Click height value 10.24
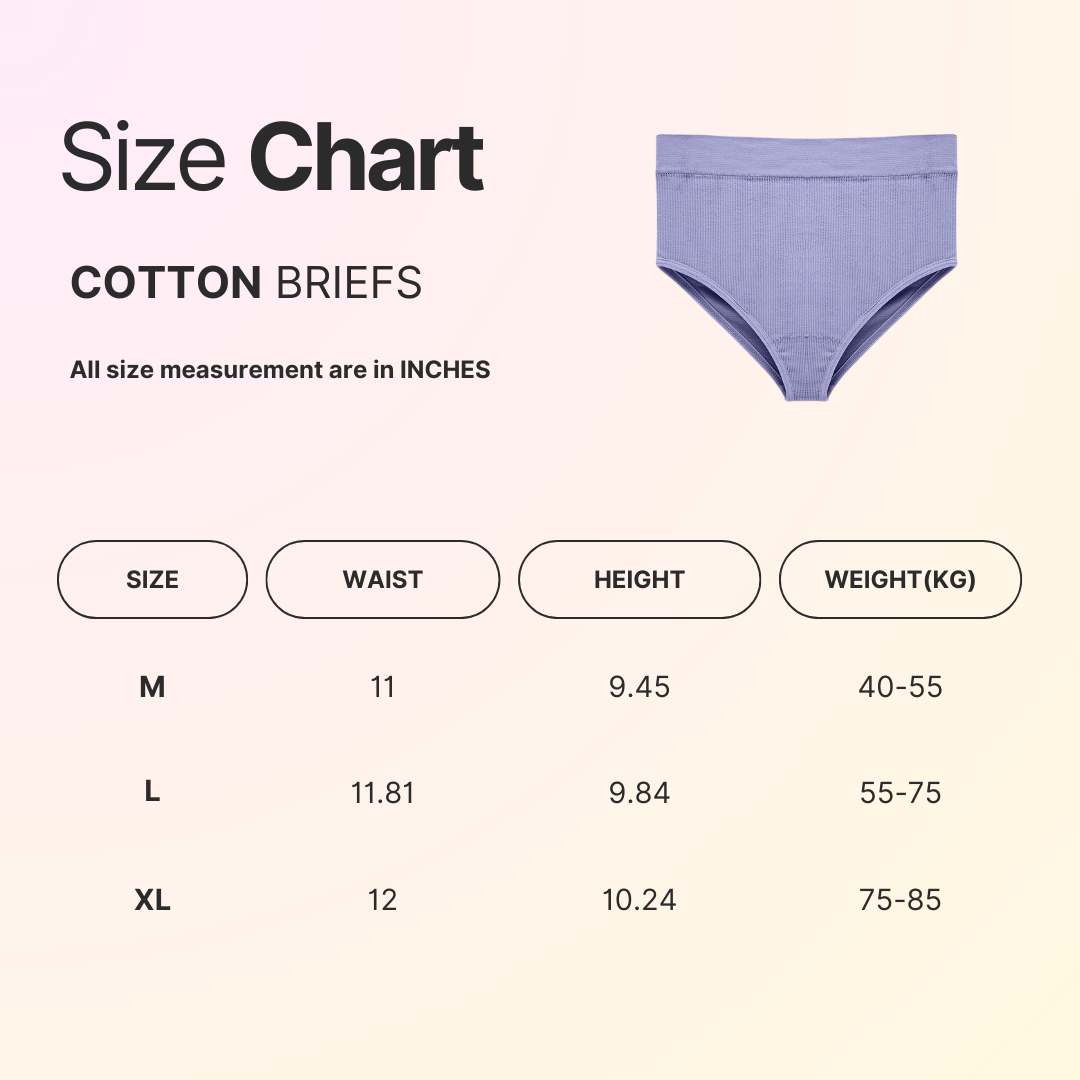 pos(639,900)
